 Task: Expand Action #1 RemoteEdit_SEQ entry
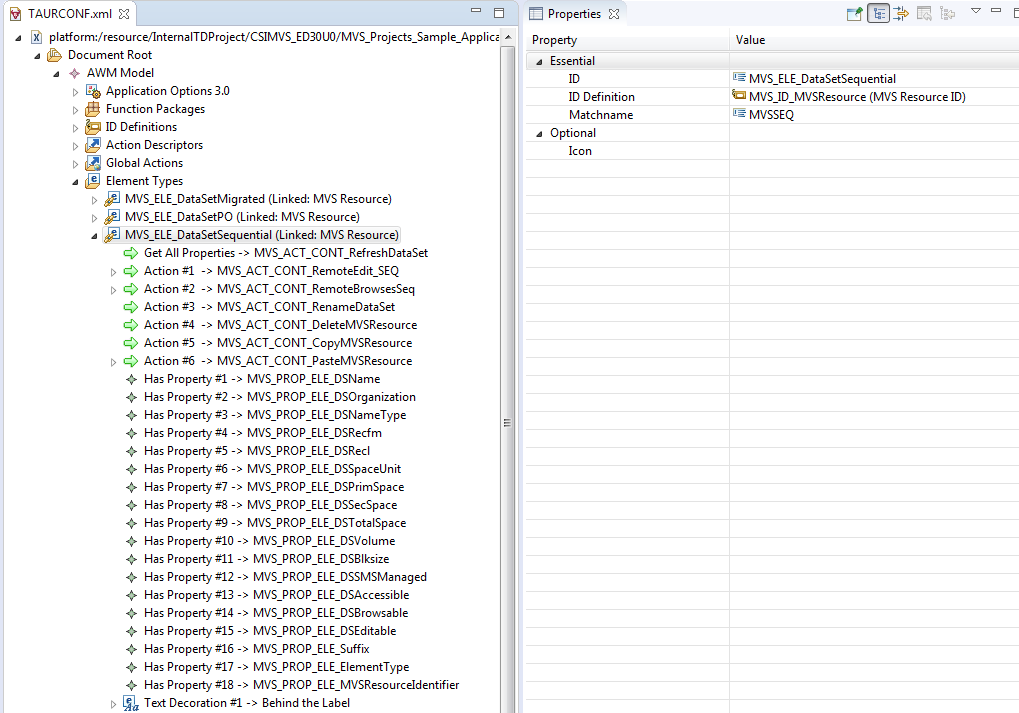(x=113, y=270)
